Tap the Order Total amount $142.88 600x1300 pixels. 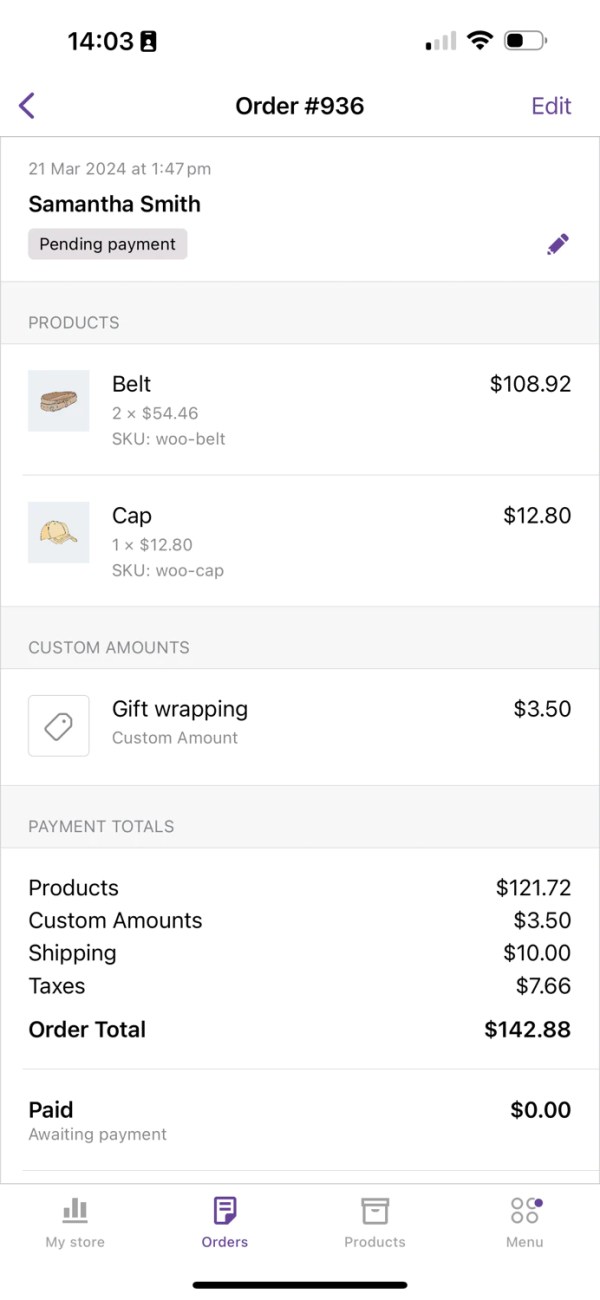[527, 1030]
